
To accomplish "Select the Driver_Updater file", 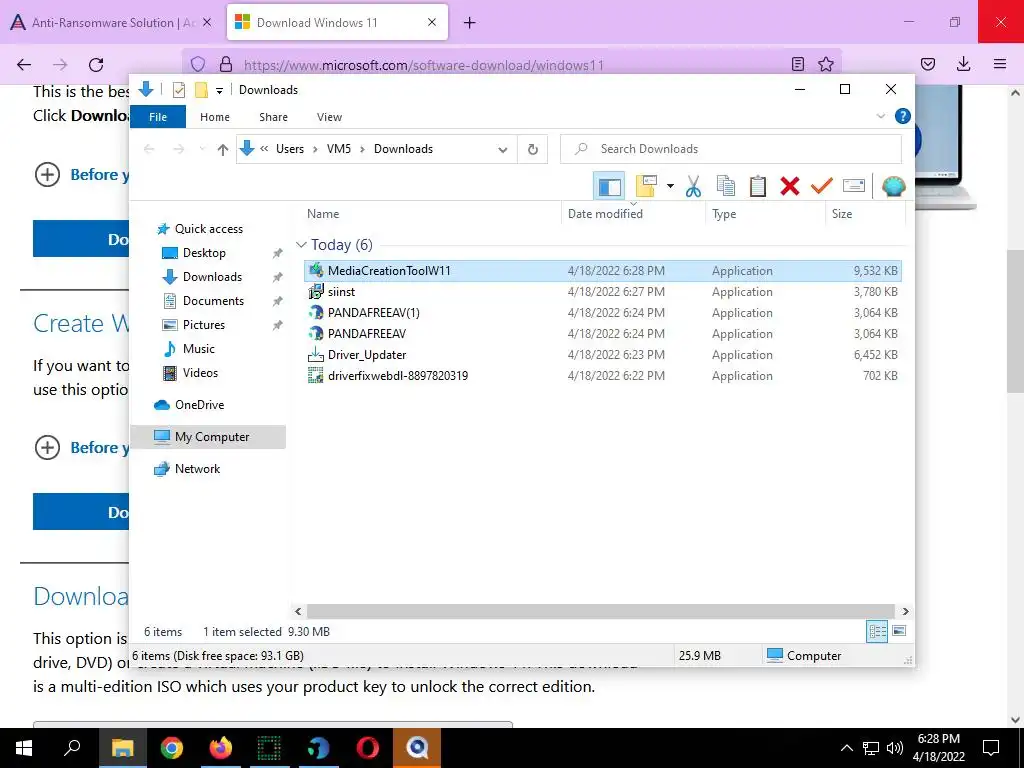I will click(602, 355).
